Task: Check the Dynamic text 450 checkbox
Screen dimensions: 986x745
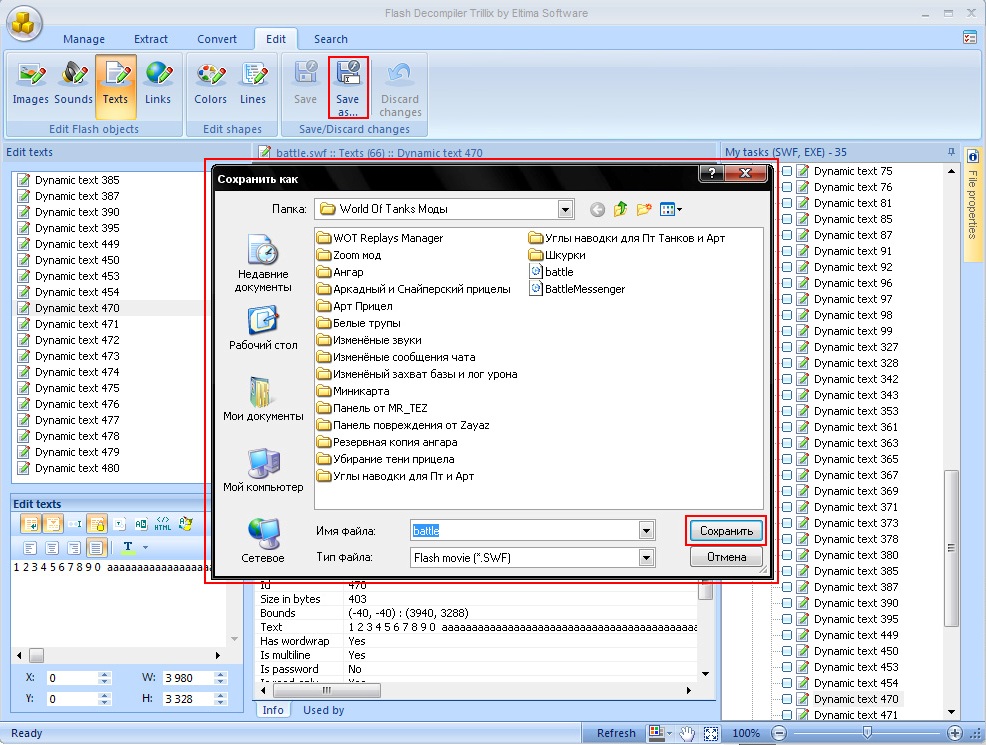Action: (x=787, y=651)
